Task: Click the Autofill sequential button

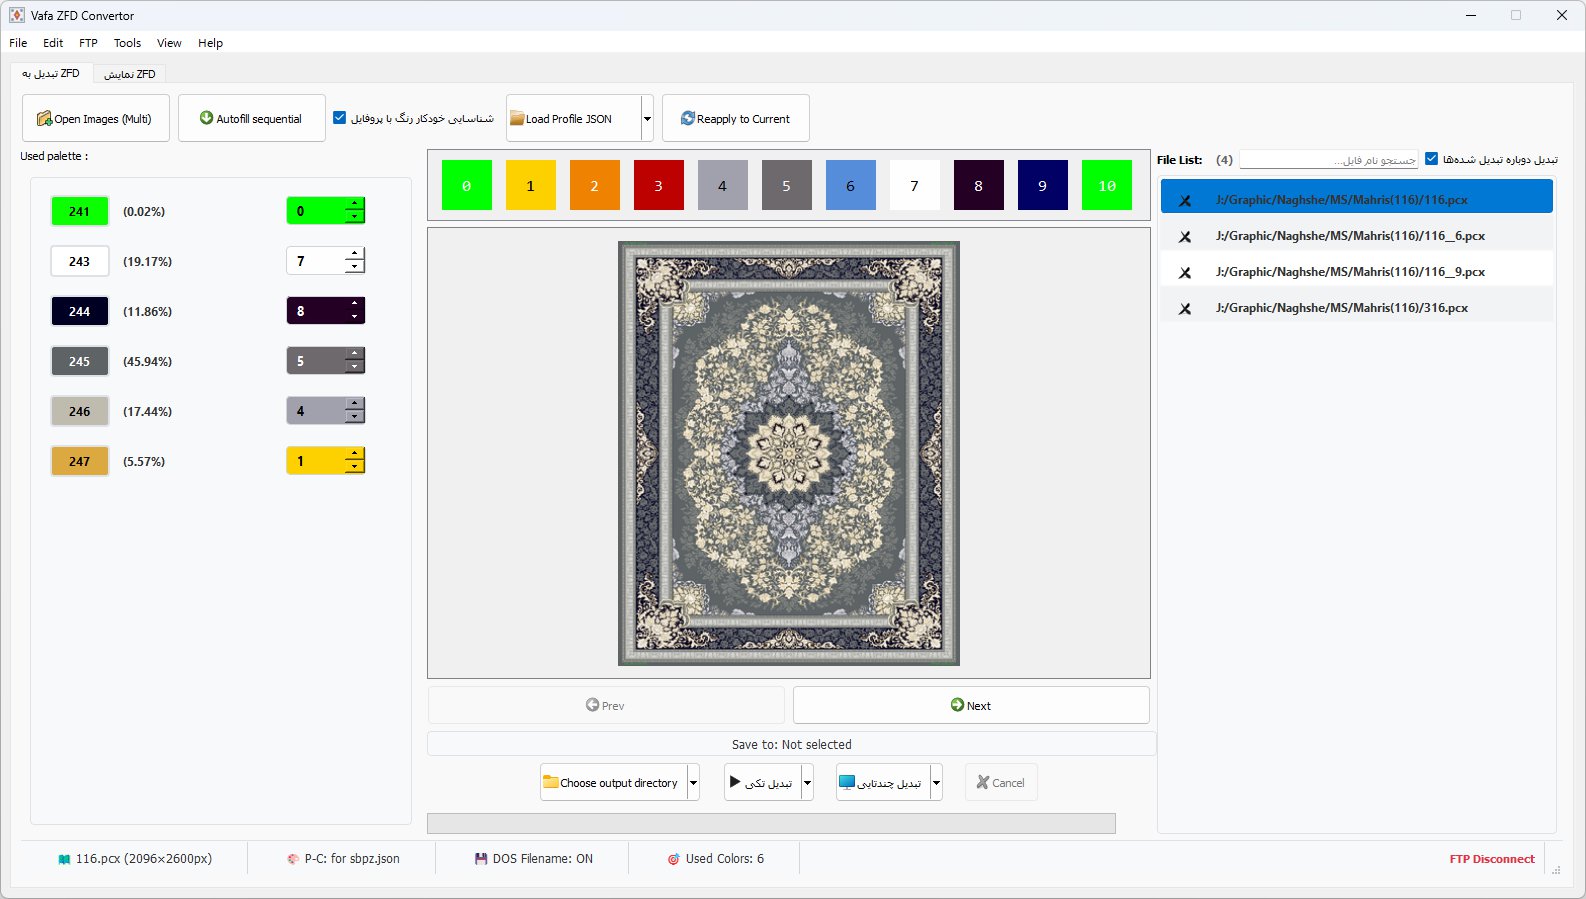Action: [252, 118]
